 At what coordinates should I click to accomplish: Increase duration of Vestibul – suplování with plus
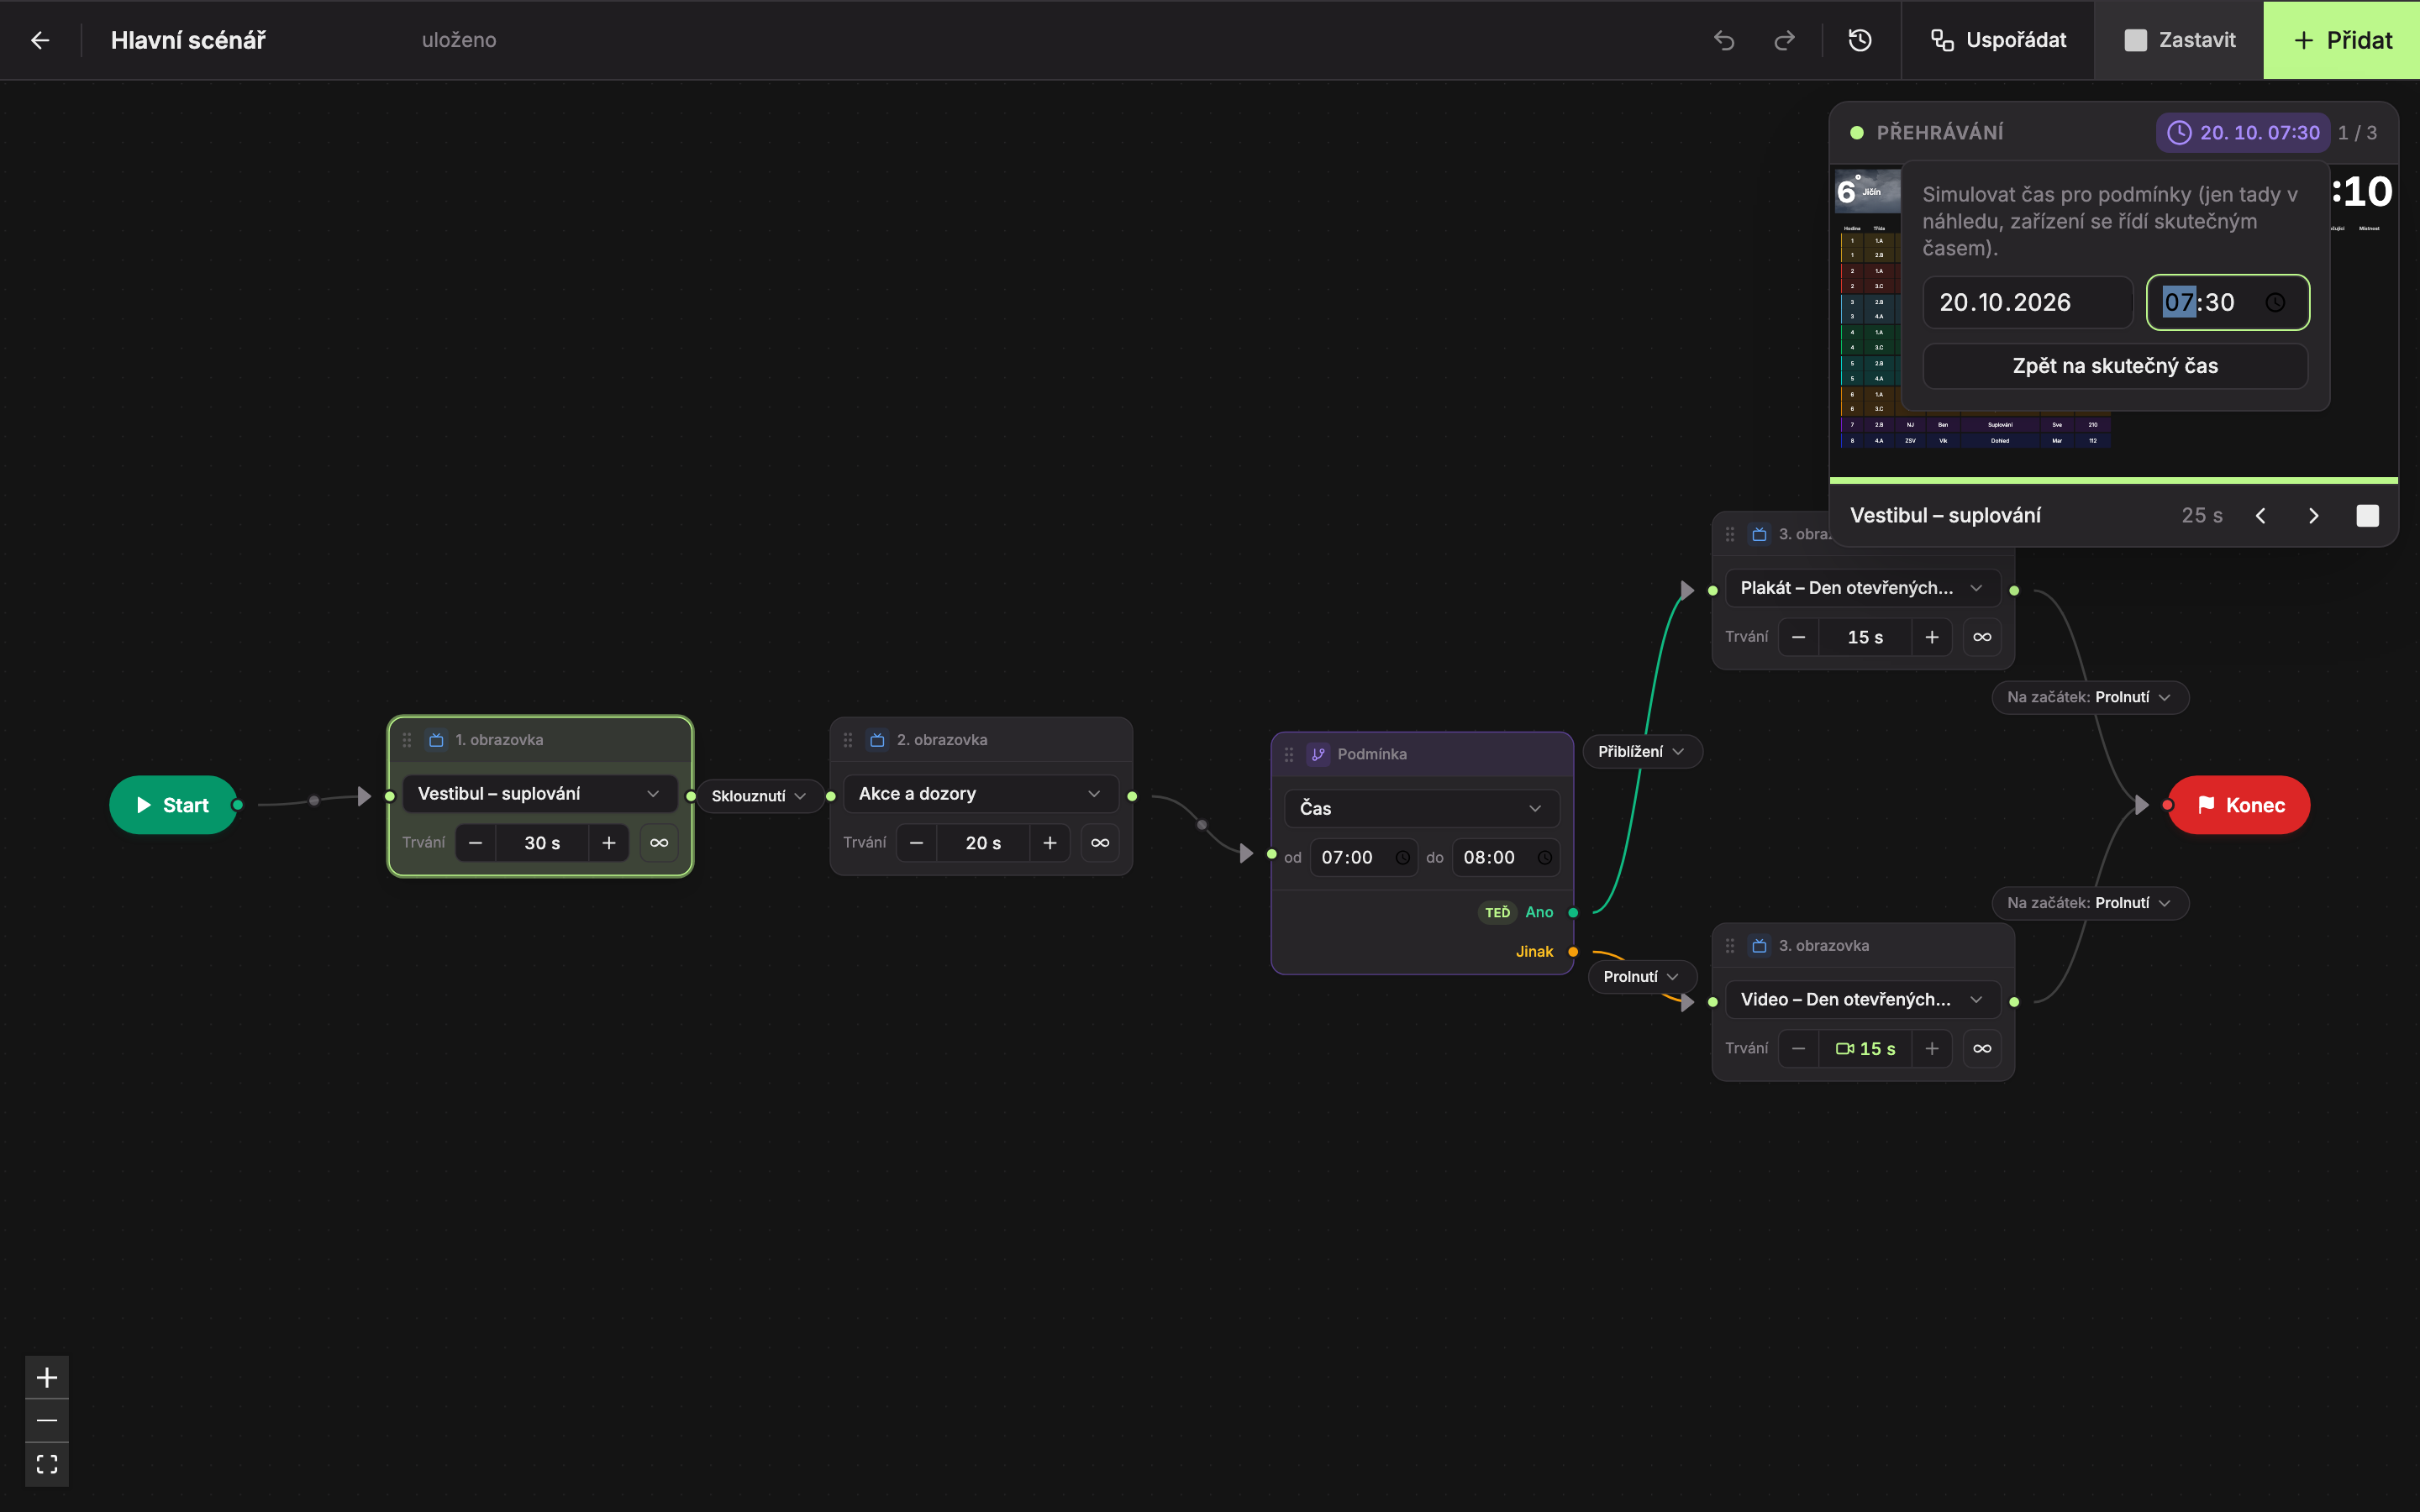click(x=609, y=843)
